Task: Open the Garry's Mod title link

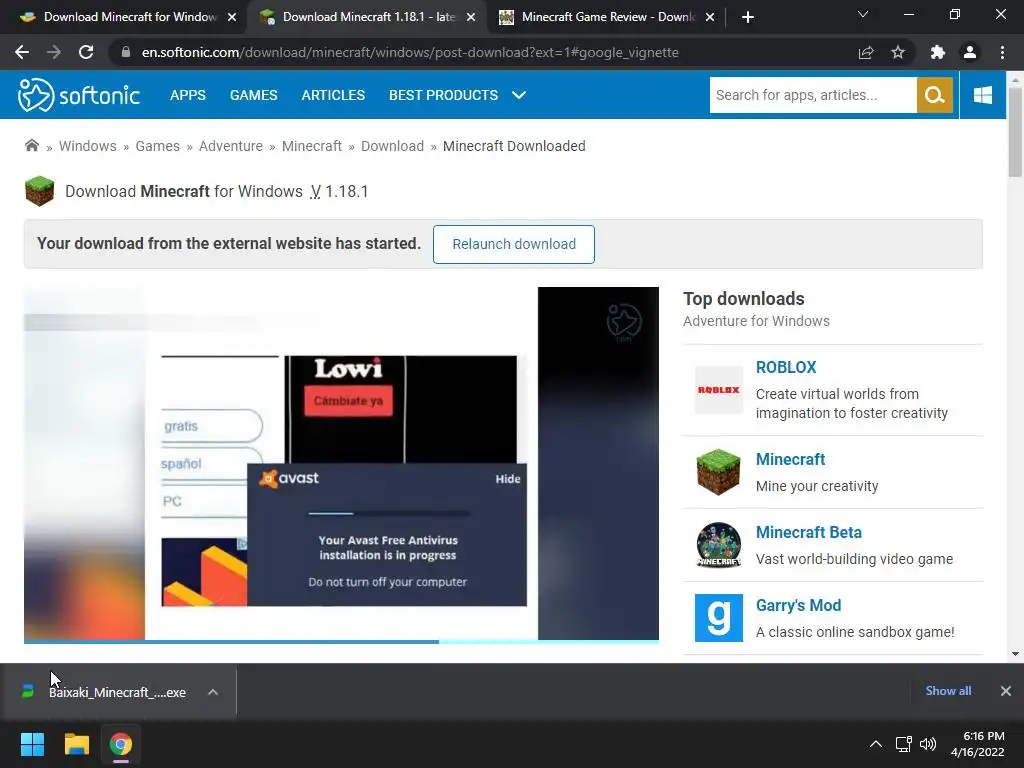Action: [x=798, y=605]
